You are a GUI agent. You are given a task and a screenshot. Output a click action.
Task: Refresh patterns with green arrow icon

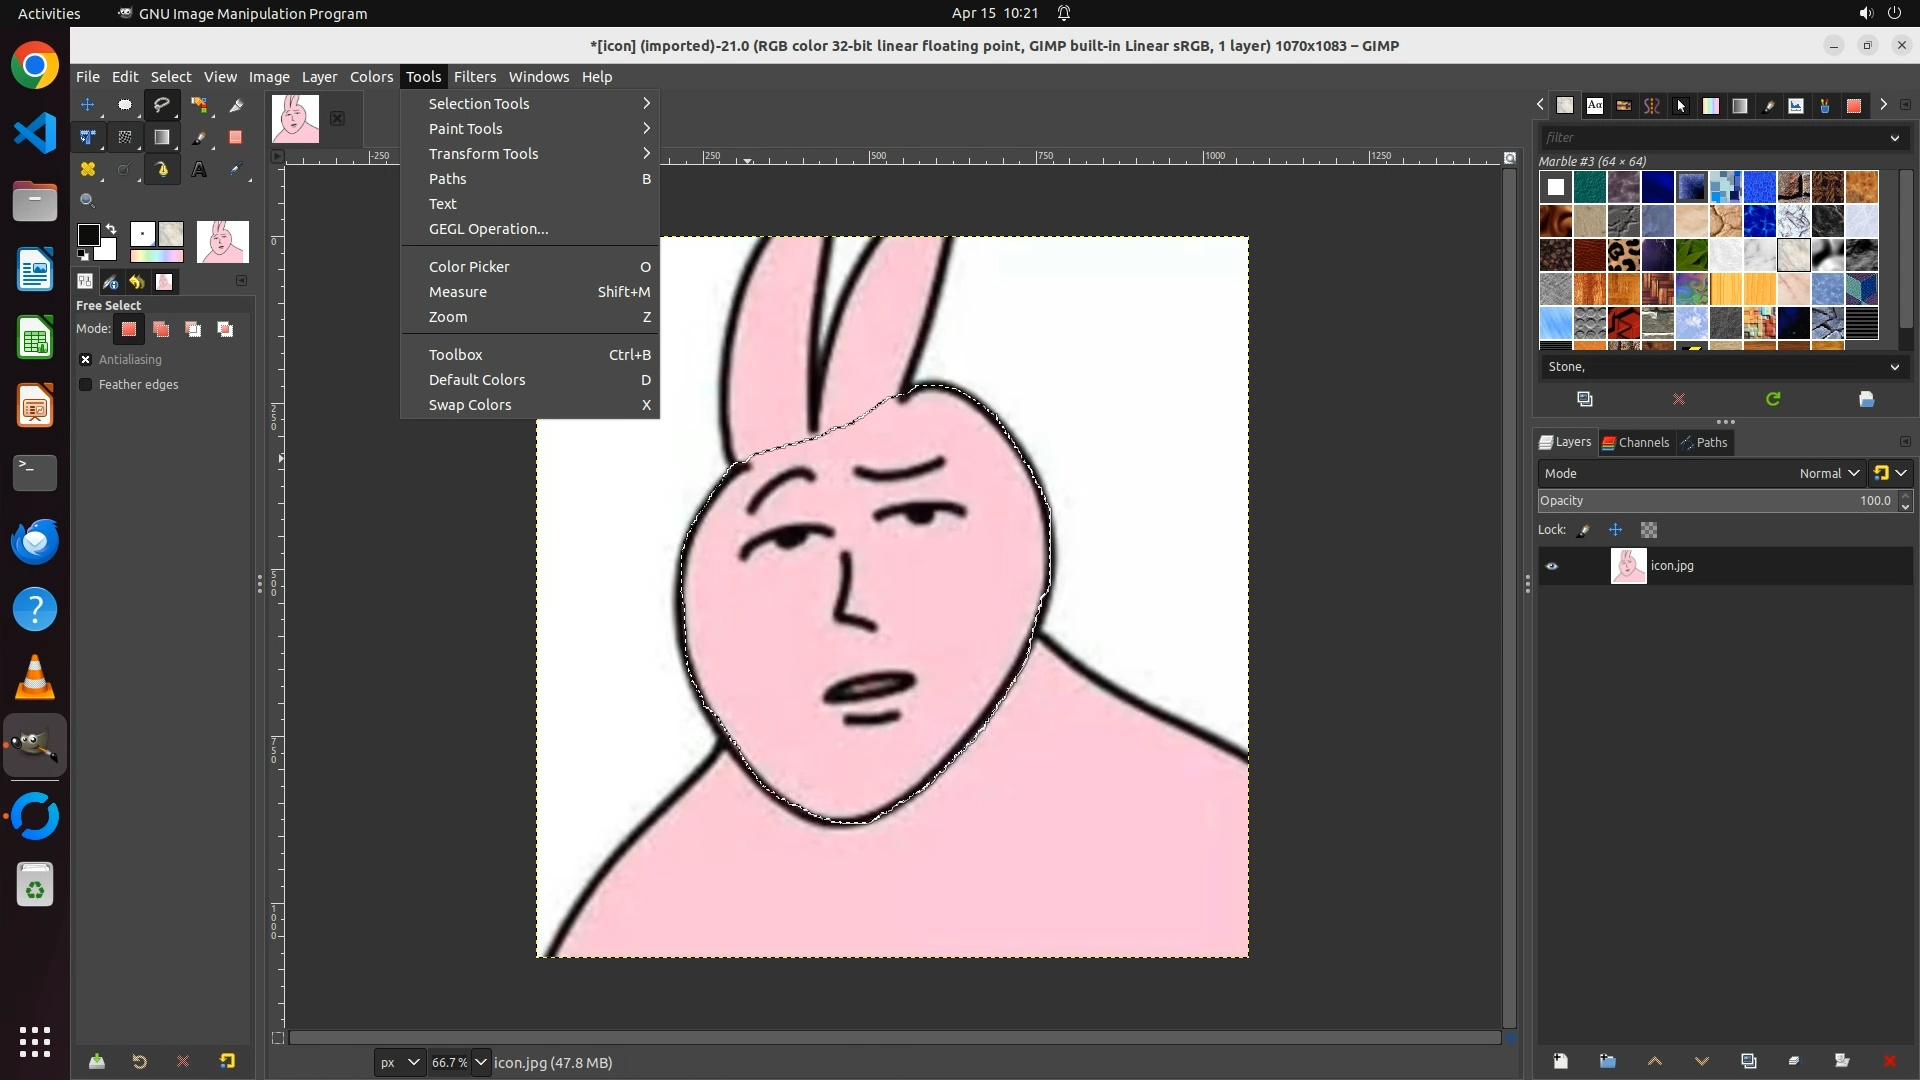pos(1773,399)
